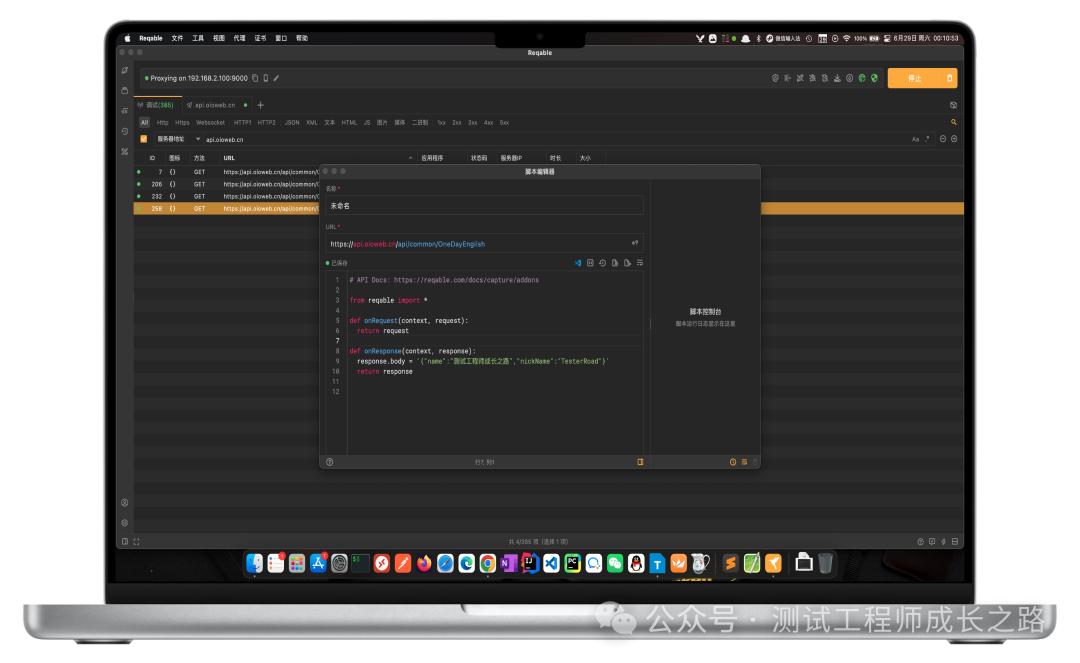Open Chrome in the Dock
1080x663 pixels.
pos(488,563)
